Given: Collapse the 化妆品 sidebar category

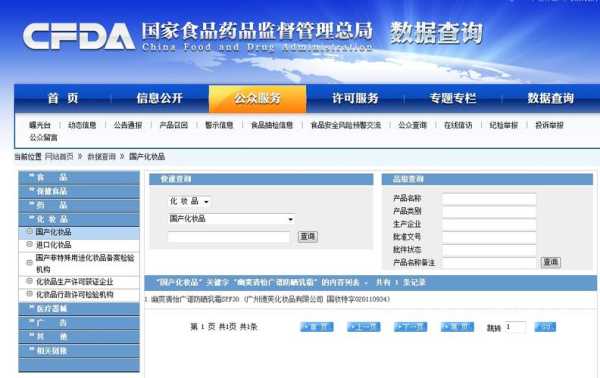Looking at the screenshot, I should click(79, 220).
